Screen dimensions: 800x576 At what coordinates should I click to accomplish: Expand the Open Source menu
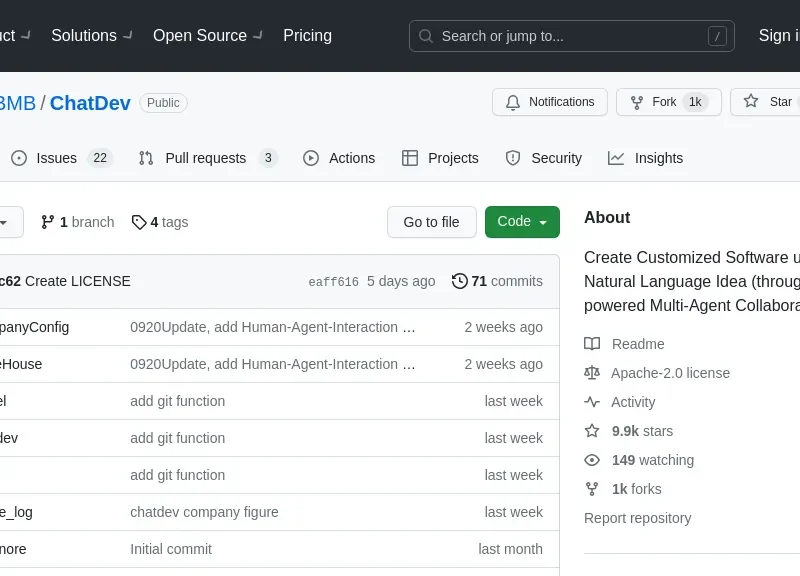click(207, 35)
